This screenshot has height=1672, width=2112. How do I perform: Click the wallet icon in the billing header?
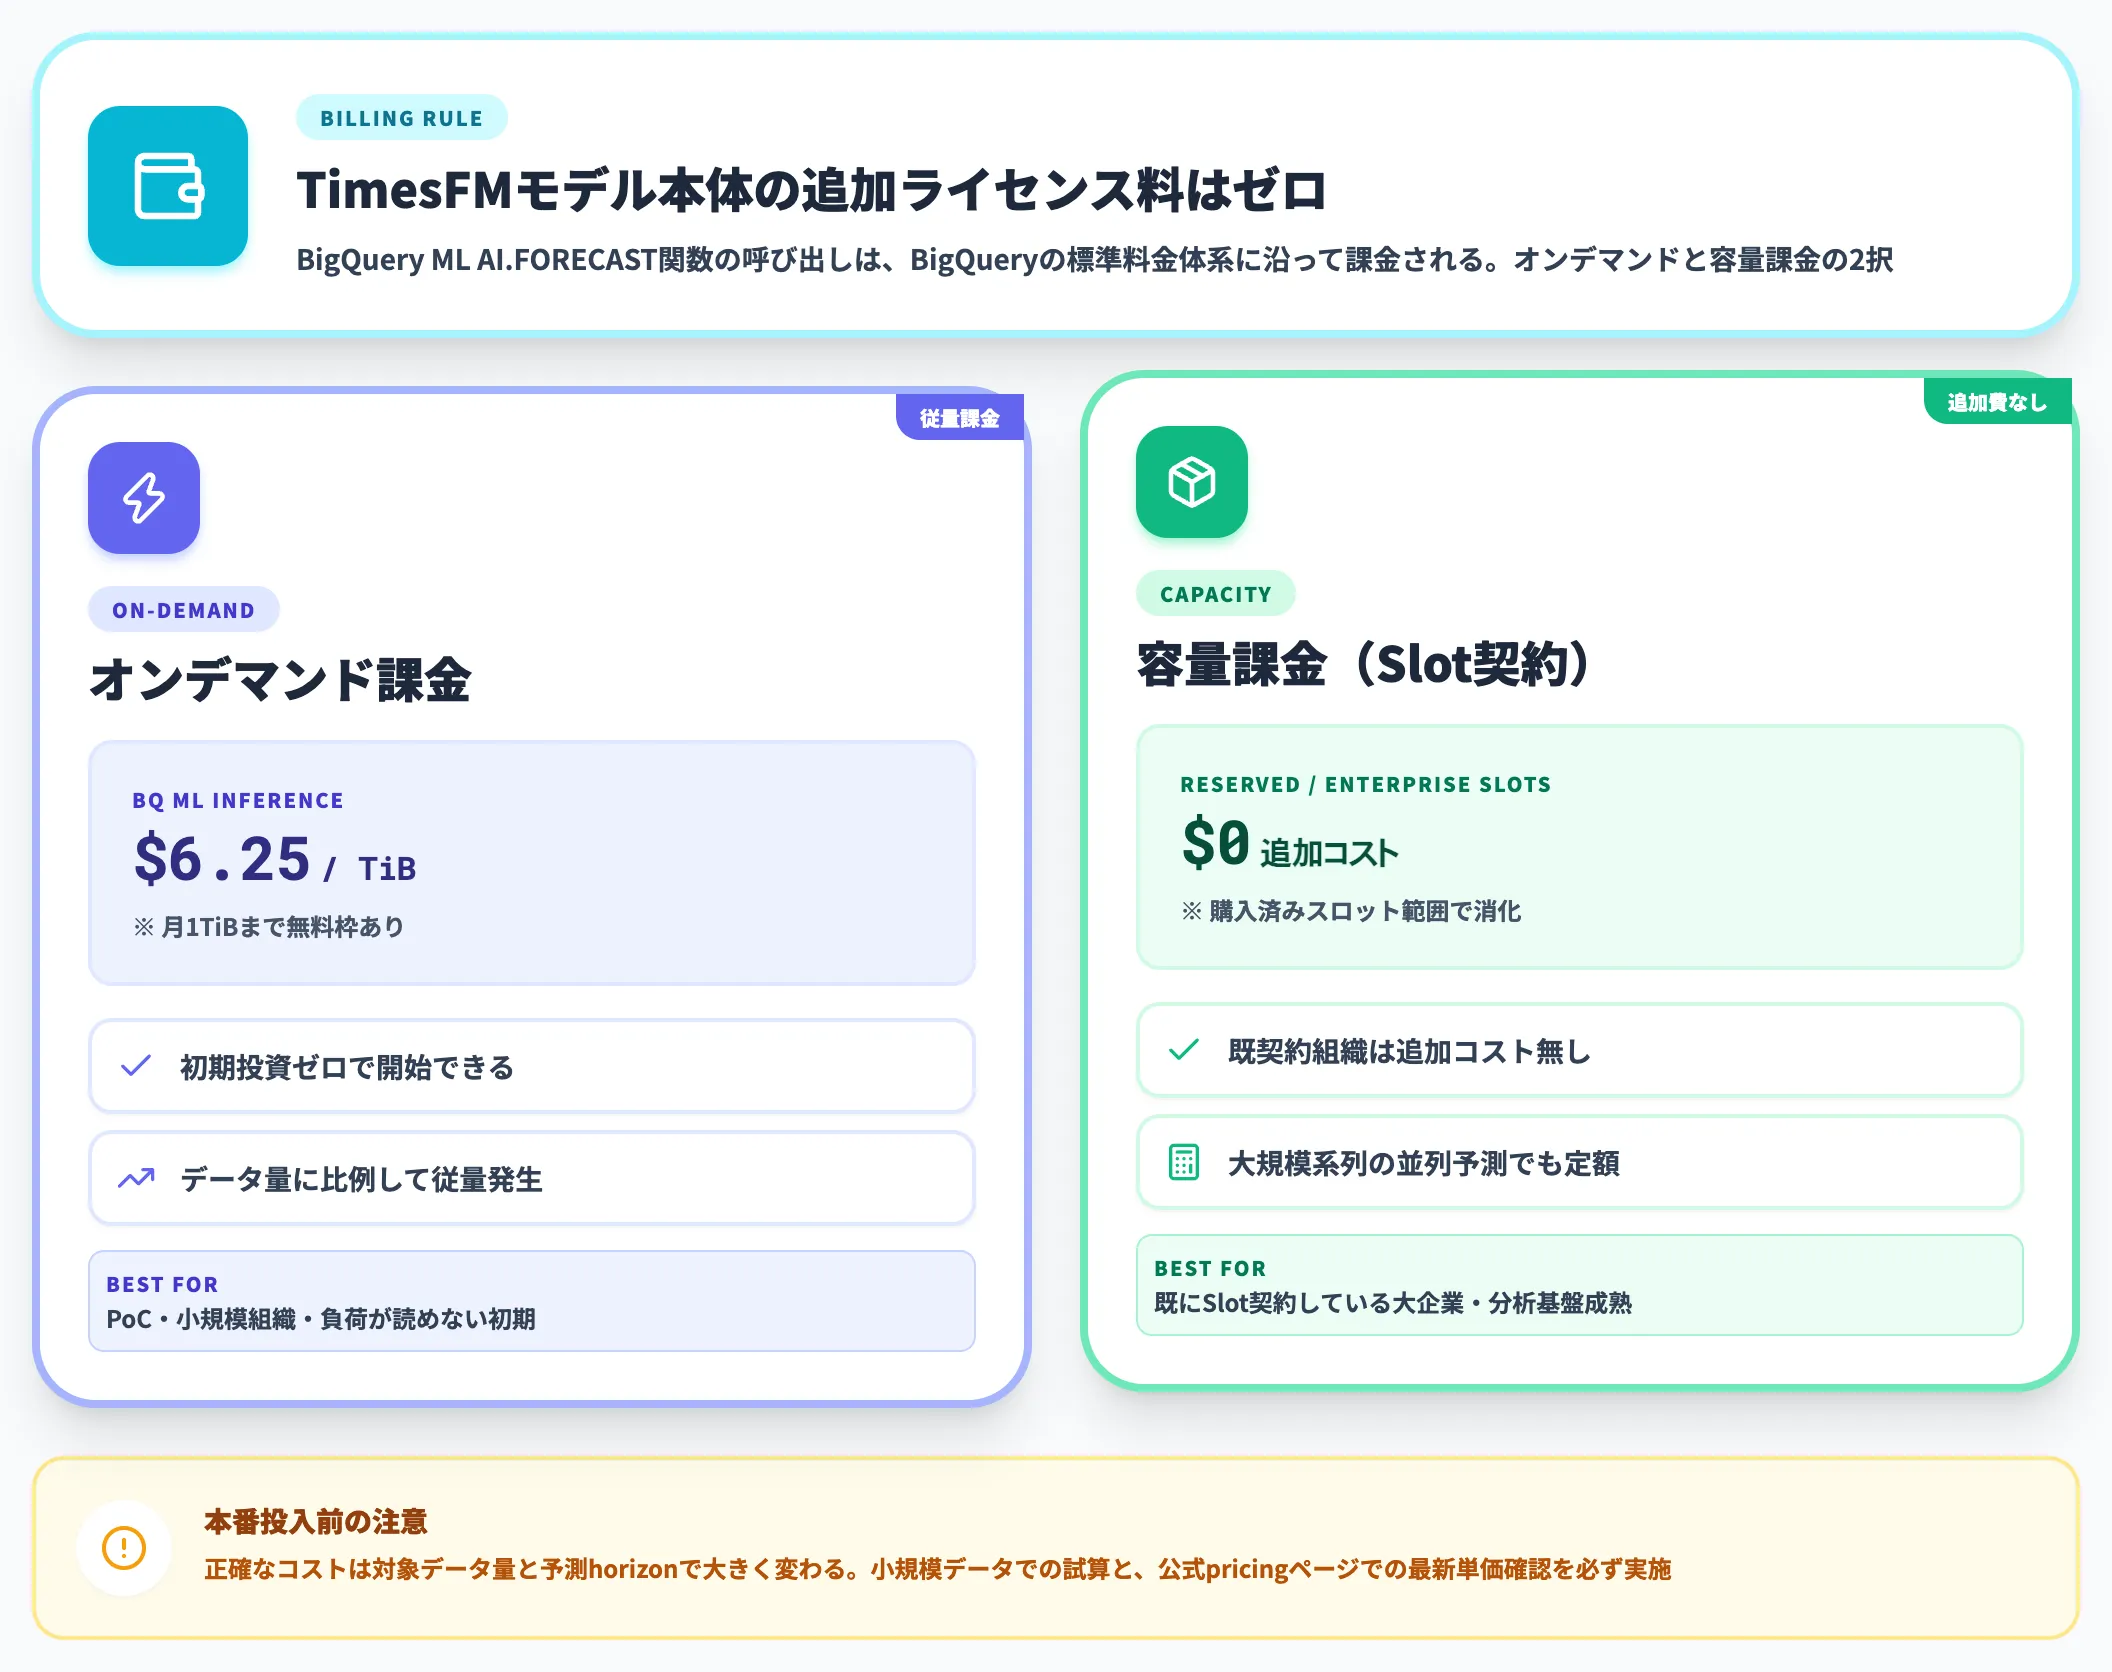168,186
